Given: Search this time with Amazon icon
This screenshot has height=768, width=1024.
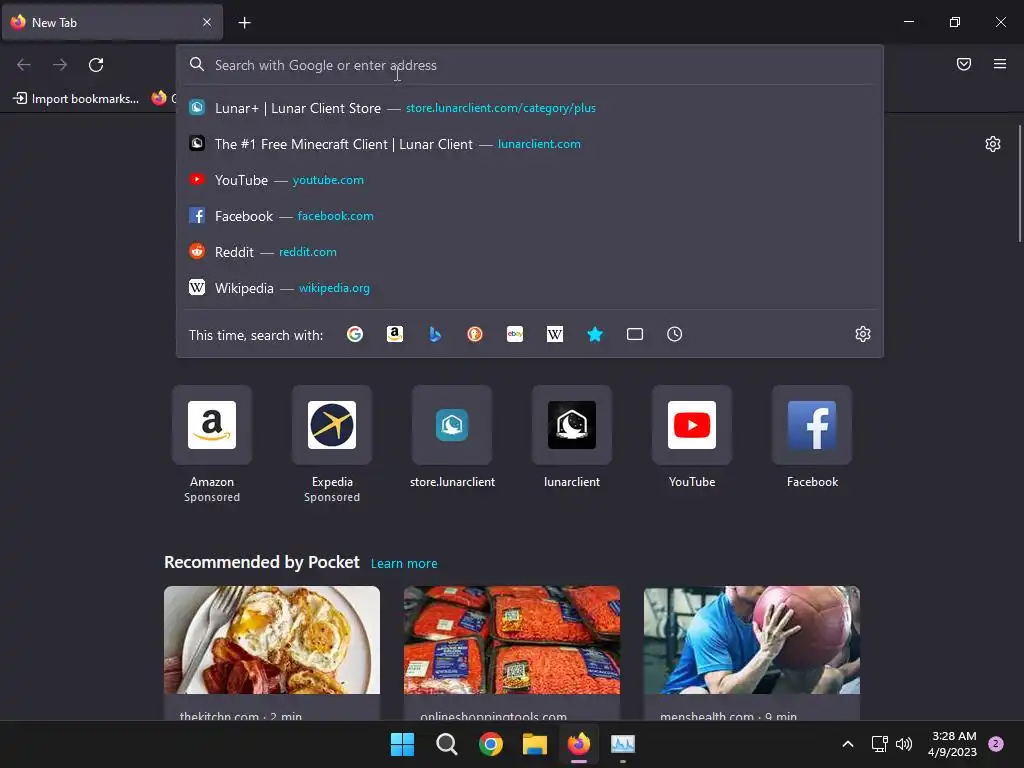Looking at the screenshot, I should (394, 334).
